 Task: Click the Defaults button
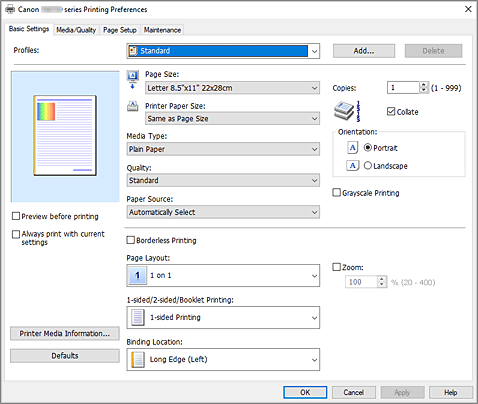[x=65, y=356]
